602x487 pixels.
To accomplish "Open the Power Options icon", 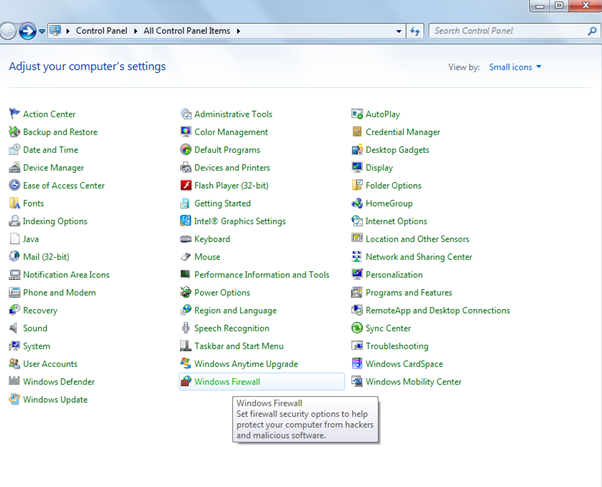I will click(186, 292).
